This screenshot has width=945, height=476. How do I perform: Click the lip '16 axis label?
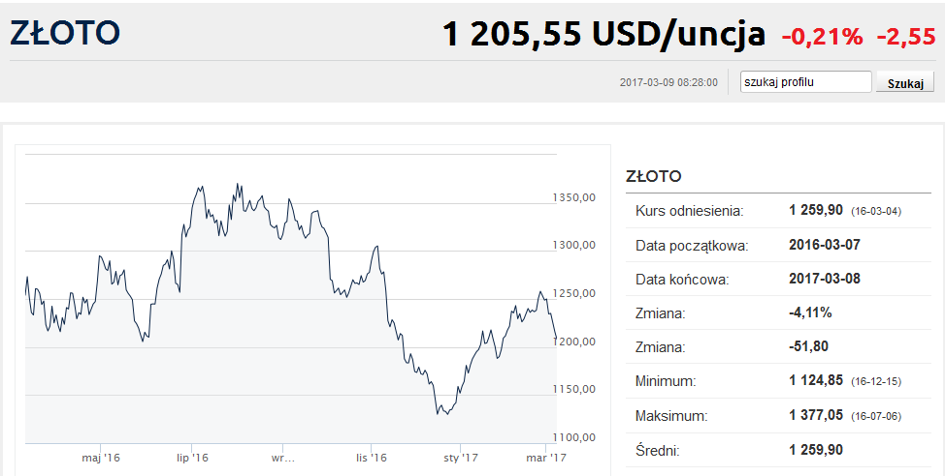click(192, 458)
